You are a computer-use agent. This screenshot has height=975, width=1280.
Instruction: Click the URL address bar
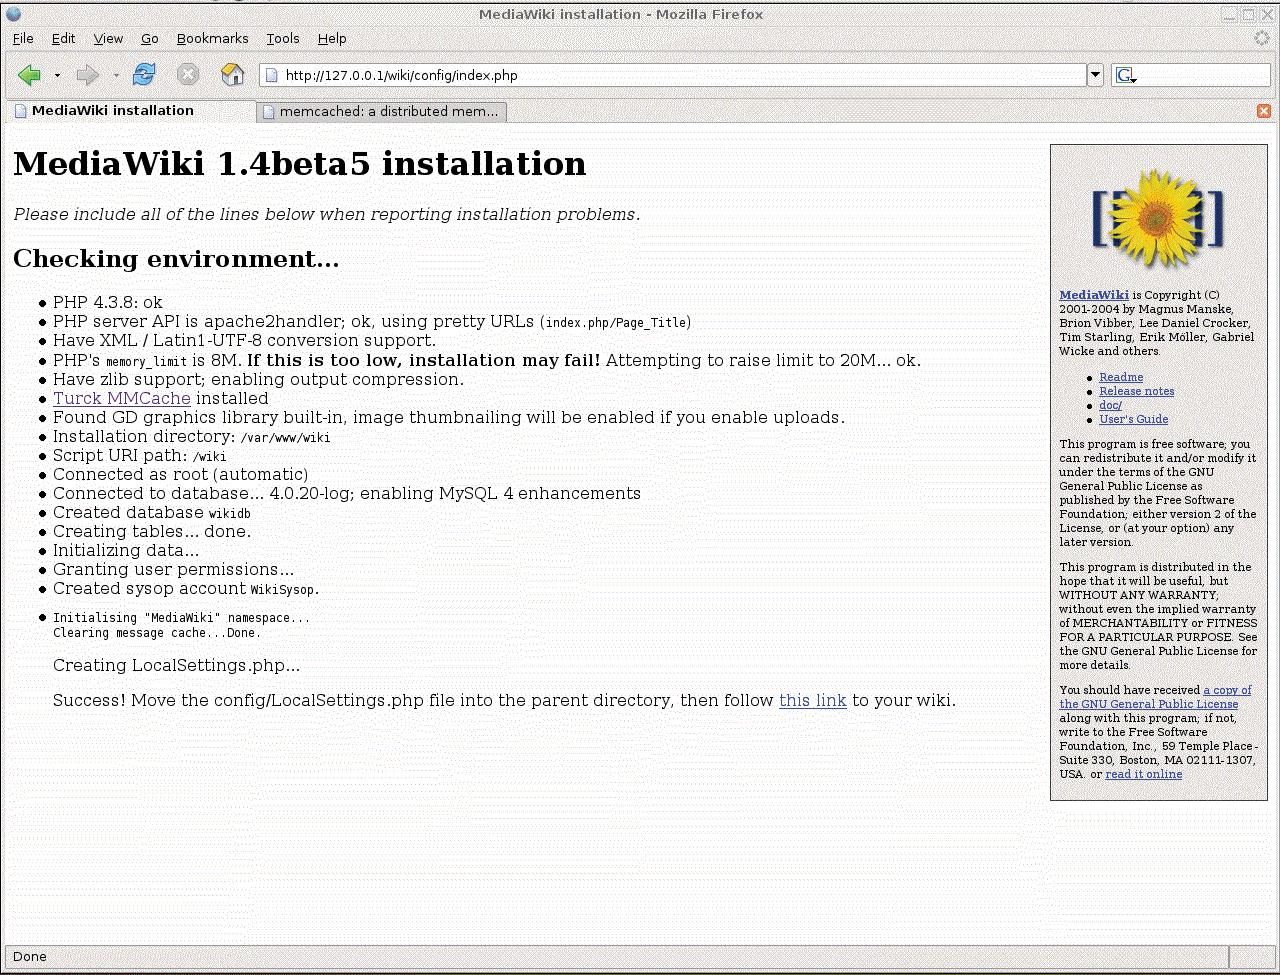point(673,75)
